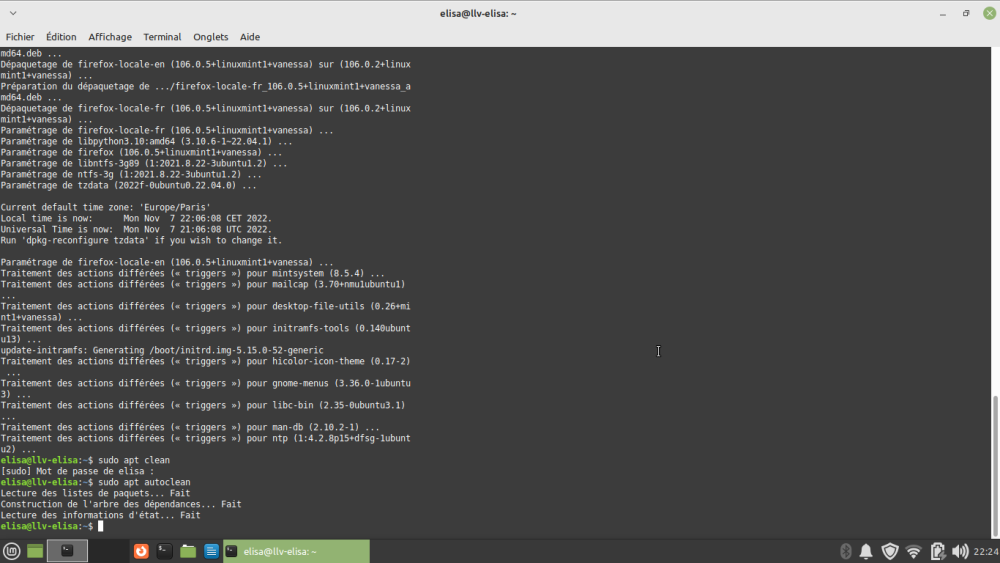Screen dimensions: 1000x563
Task: Open the Wi-Fi network tray menu
Action: 914,551
